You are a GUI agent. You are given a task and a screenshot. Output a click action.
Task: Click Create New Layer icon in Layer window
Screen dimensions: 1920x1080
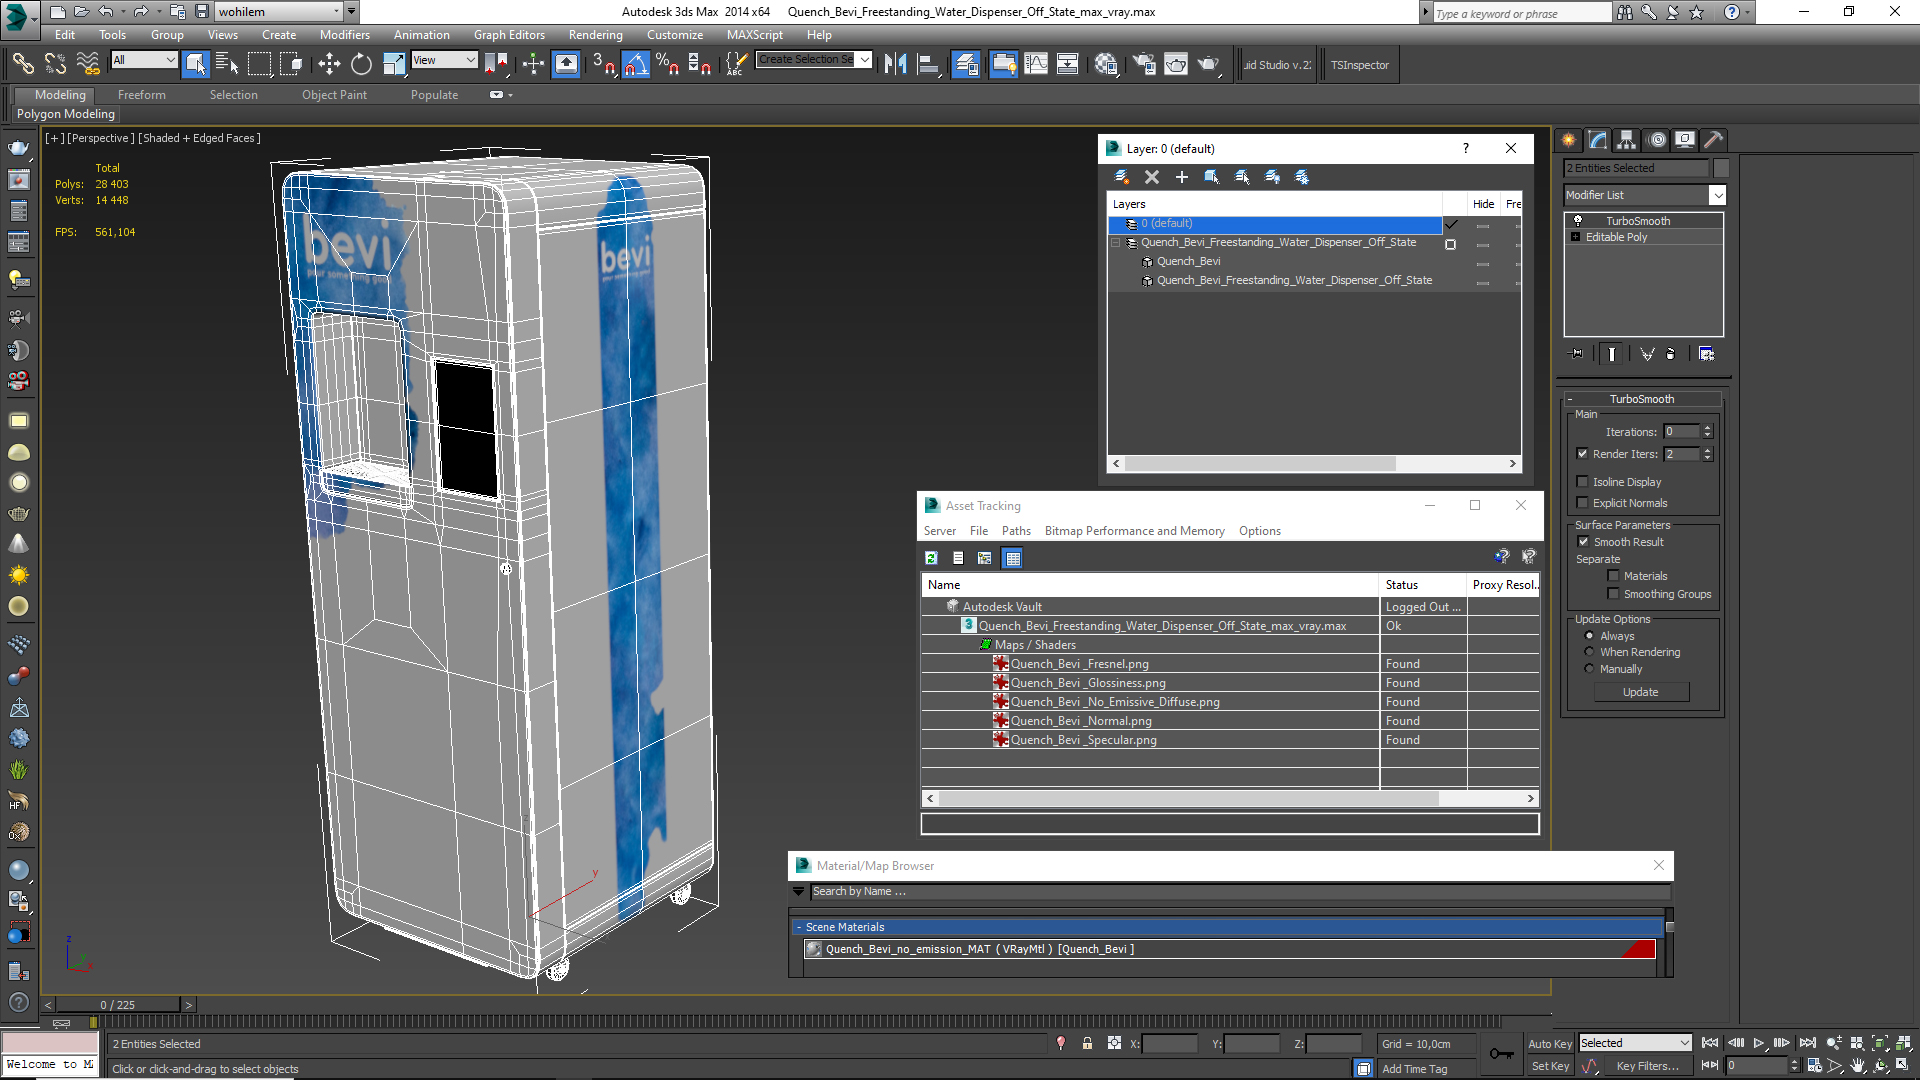pos(1122,177)
